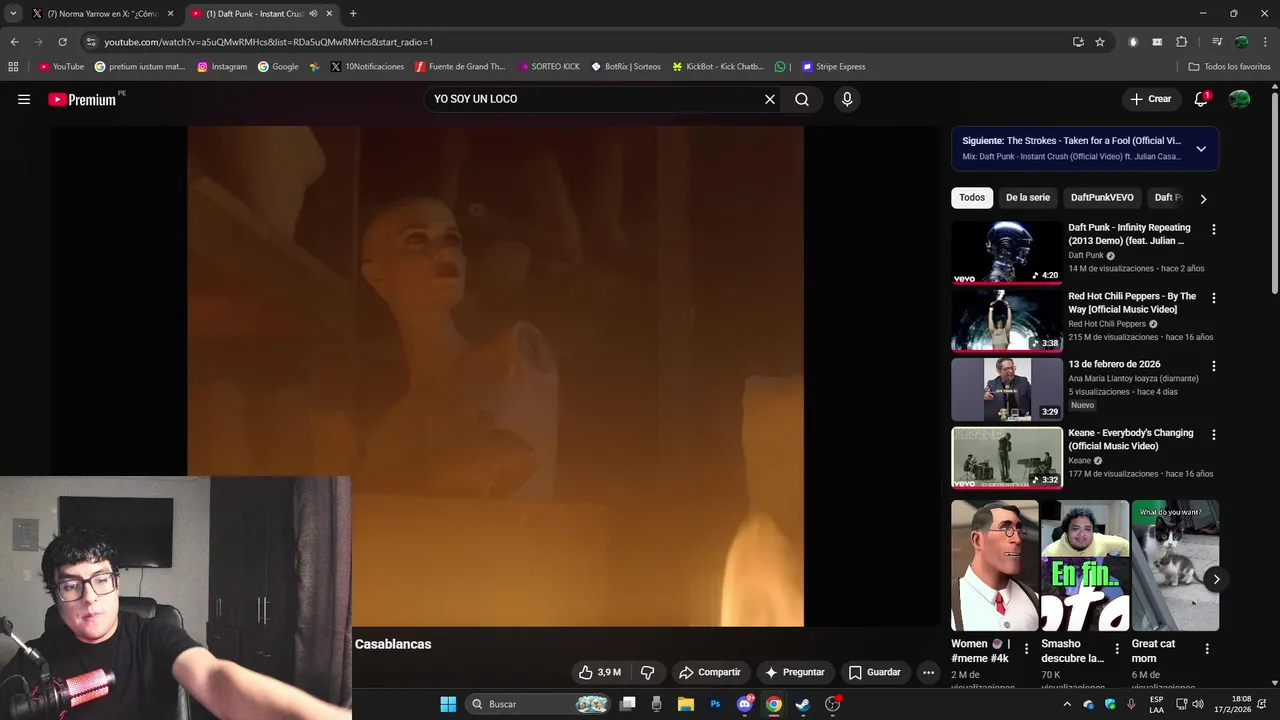This screenshot has width=1280, height=720.
Task: Open the media controls icon in Chrome
Action: 1217,42
